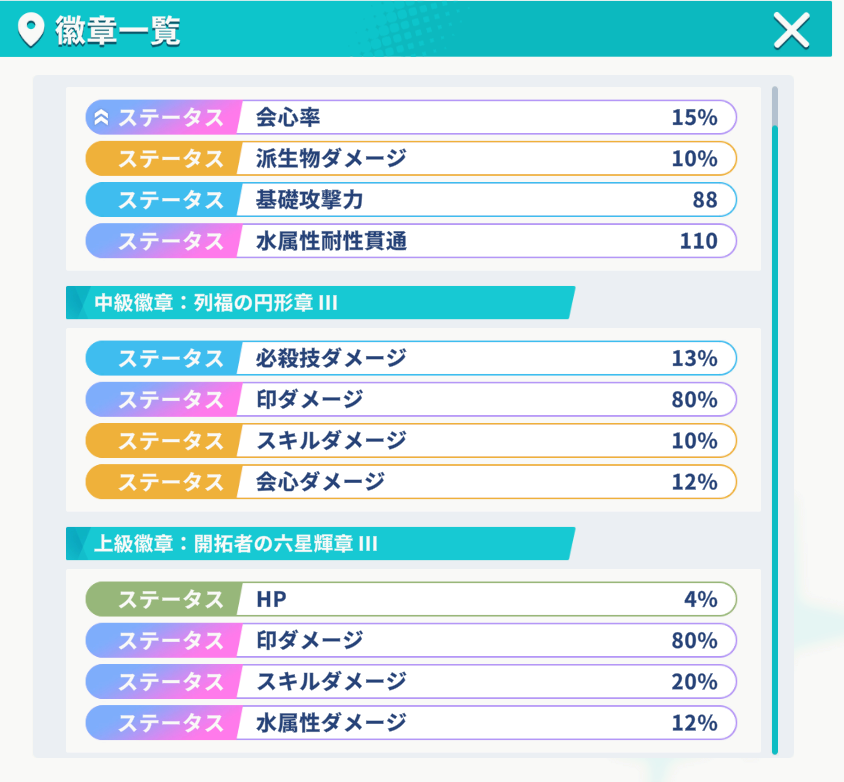Click the gray scrollbar track above the thumb
Image resolution: width=844 pixels, height=782 pixels.
[775, 106]
